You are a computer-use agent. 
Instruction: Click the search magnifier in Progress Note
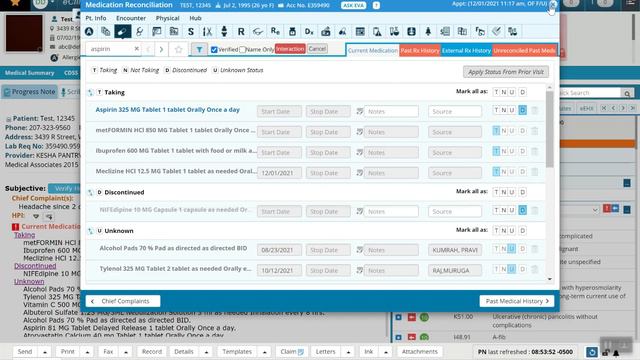[x=627, y=93]
